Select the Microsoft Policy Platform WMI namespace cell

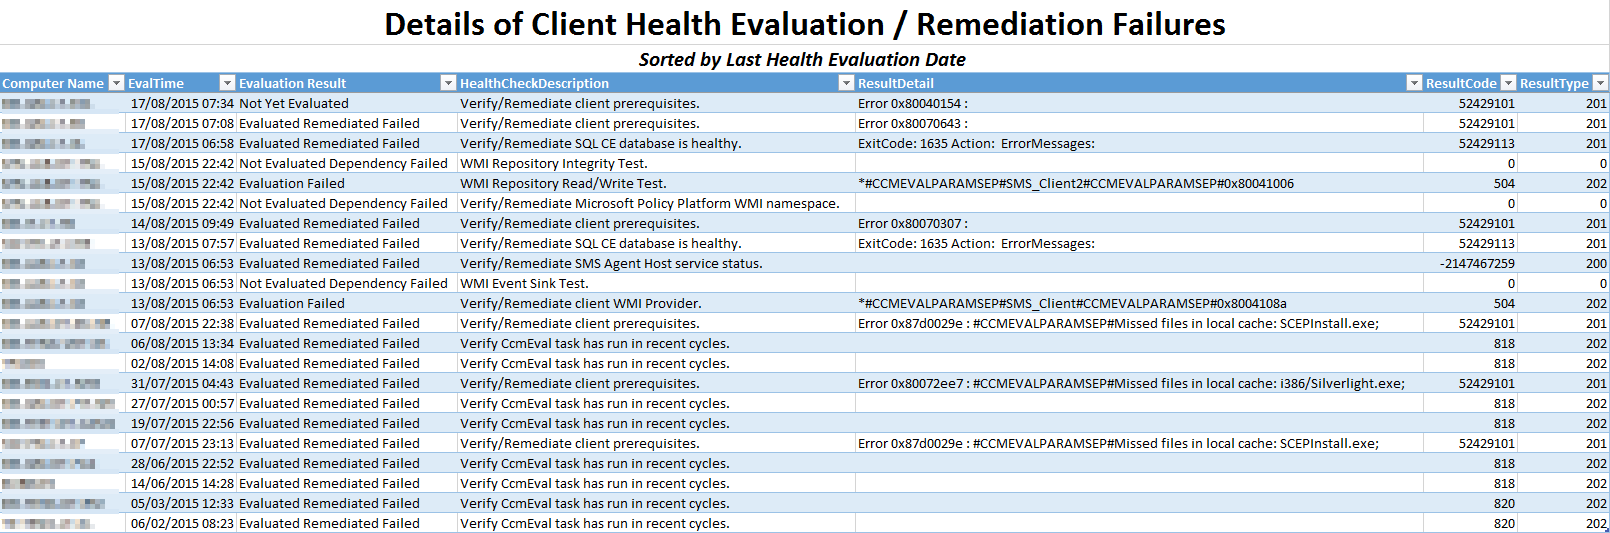(x=649, y=203)
